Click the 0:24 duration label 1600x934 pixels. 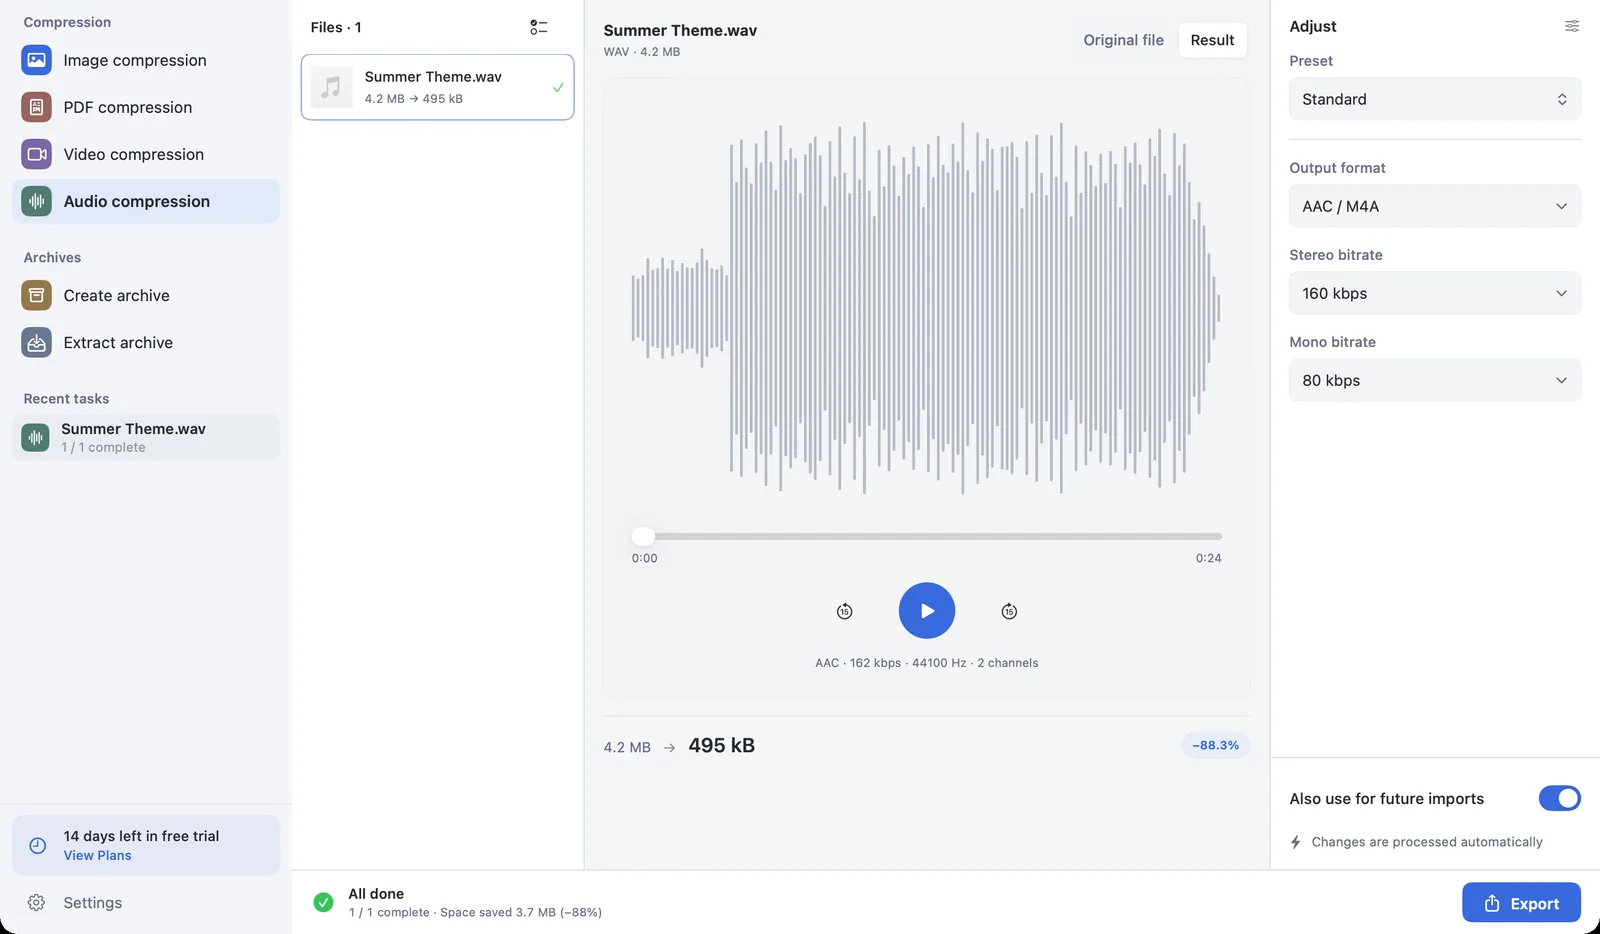tap(1208, 558)
